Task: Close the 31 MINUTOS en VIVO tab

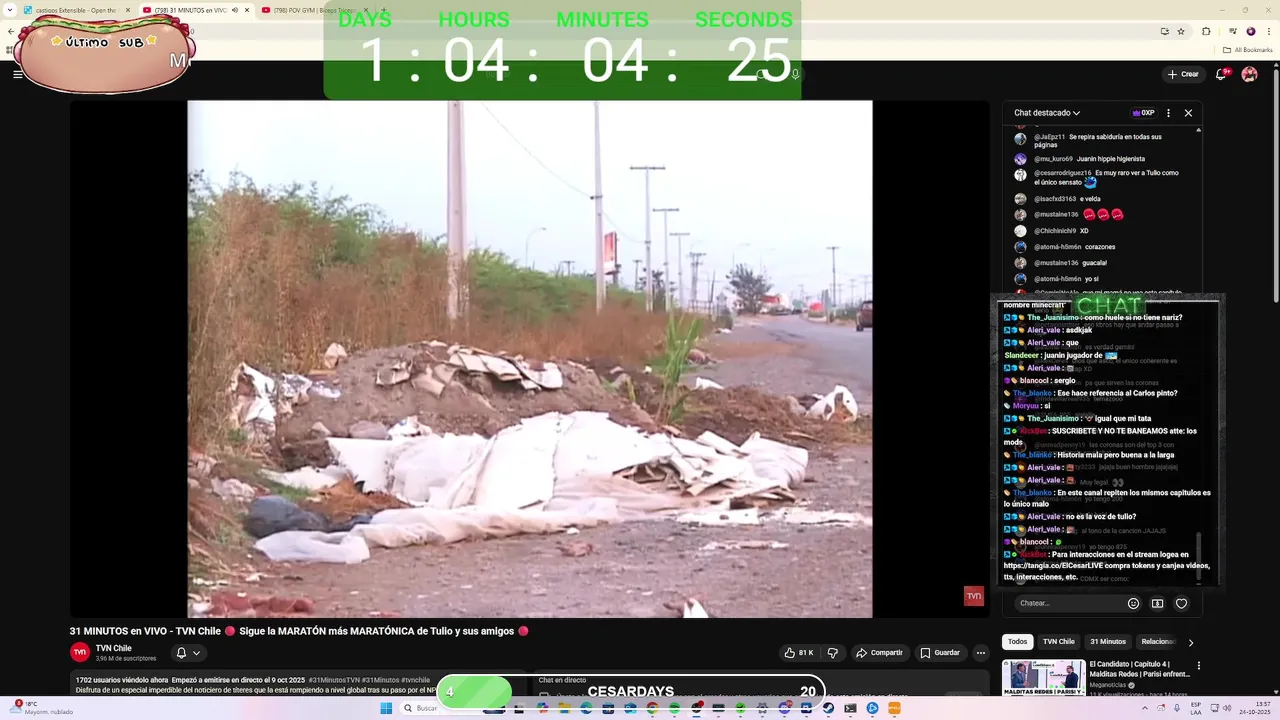Action: [247, 10]
